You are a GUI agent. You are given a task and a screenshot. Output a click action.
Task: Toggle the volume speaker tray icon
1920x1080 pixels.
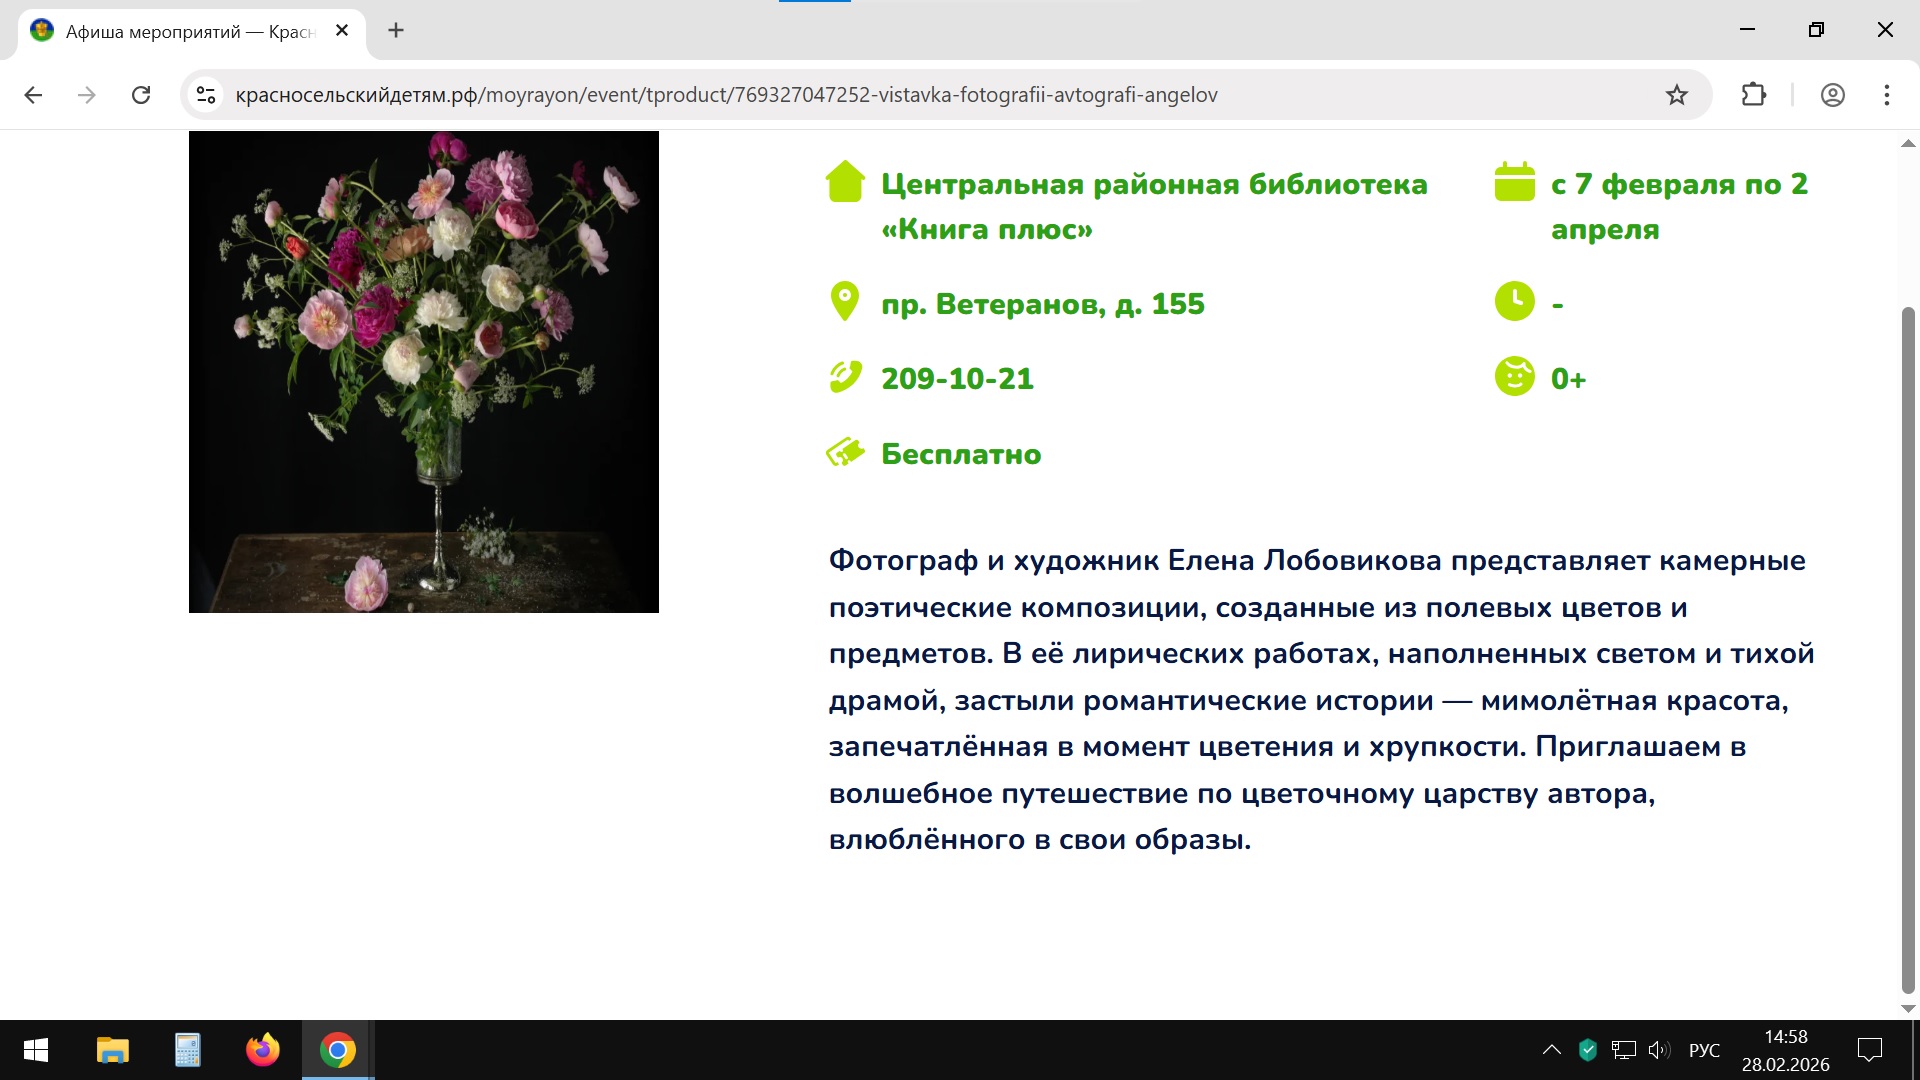tap(1659, 1050)
